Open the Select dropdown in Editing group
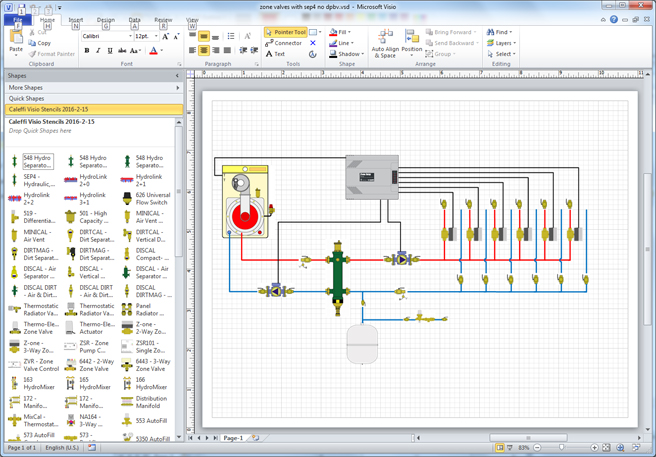Image resolution: width=656 pixels, height=457 pixels. [x=501, y=54]
